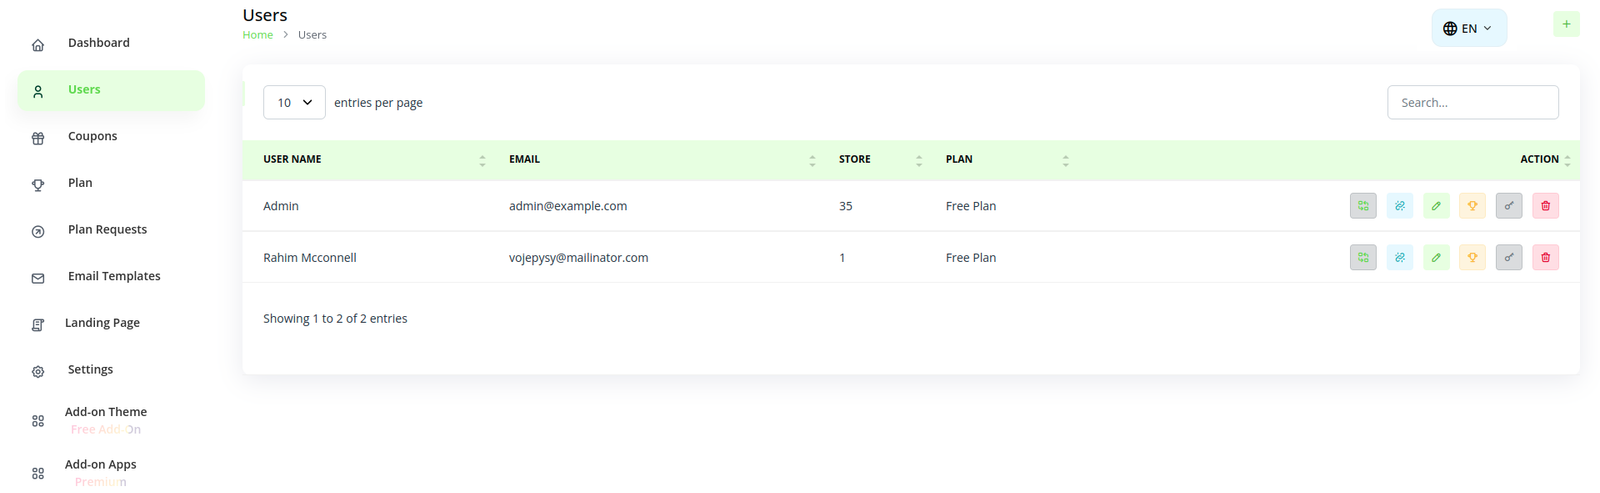
Task: Open the EN language dropdown
Action: 1468,29
